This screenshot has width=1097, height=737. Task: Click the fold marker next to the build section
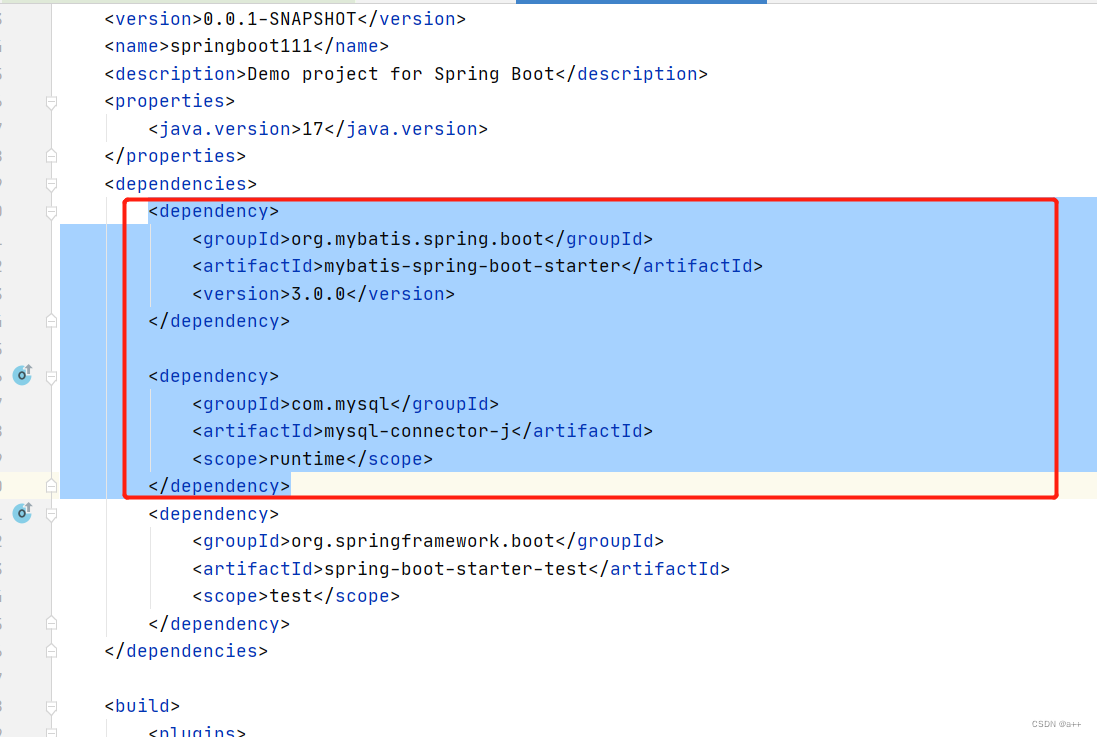click(x=50, y=705)
